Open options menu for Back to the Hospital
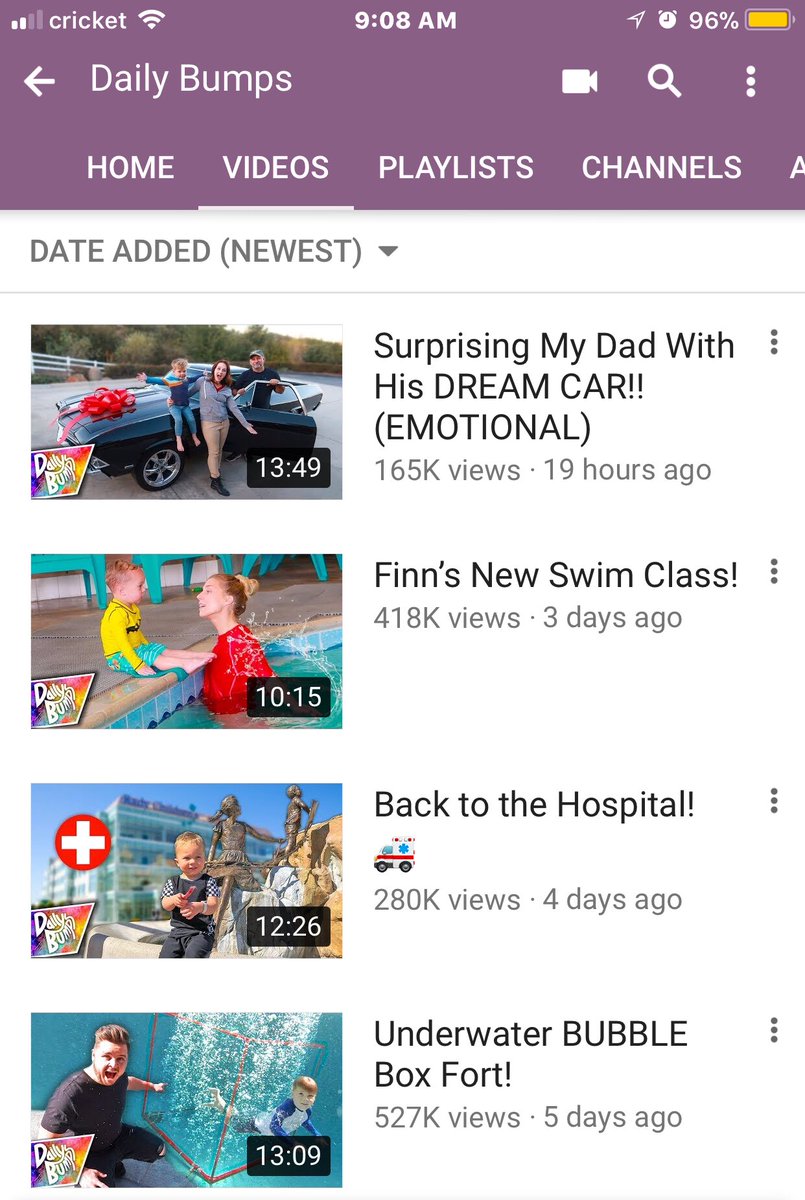Screen dimensions: 805x1200 point(773,801)
